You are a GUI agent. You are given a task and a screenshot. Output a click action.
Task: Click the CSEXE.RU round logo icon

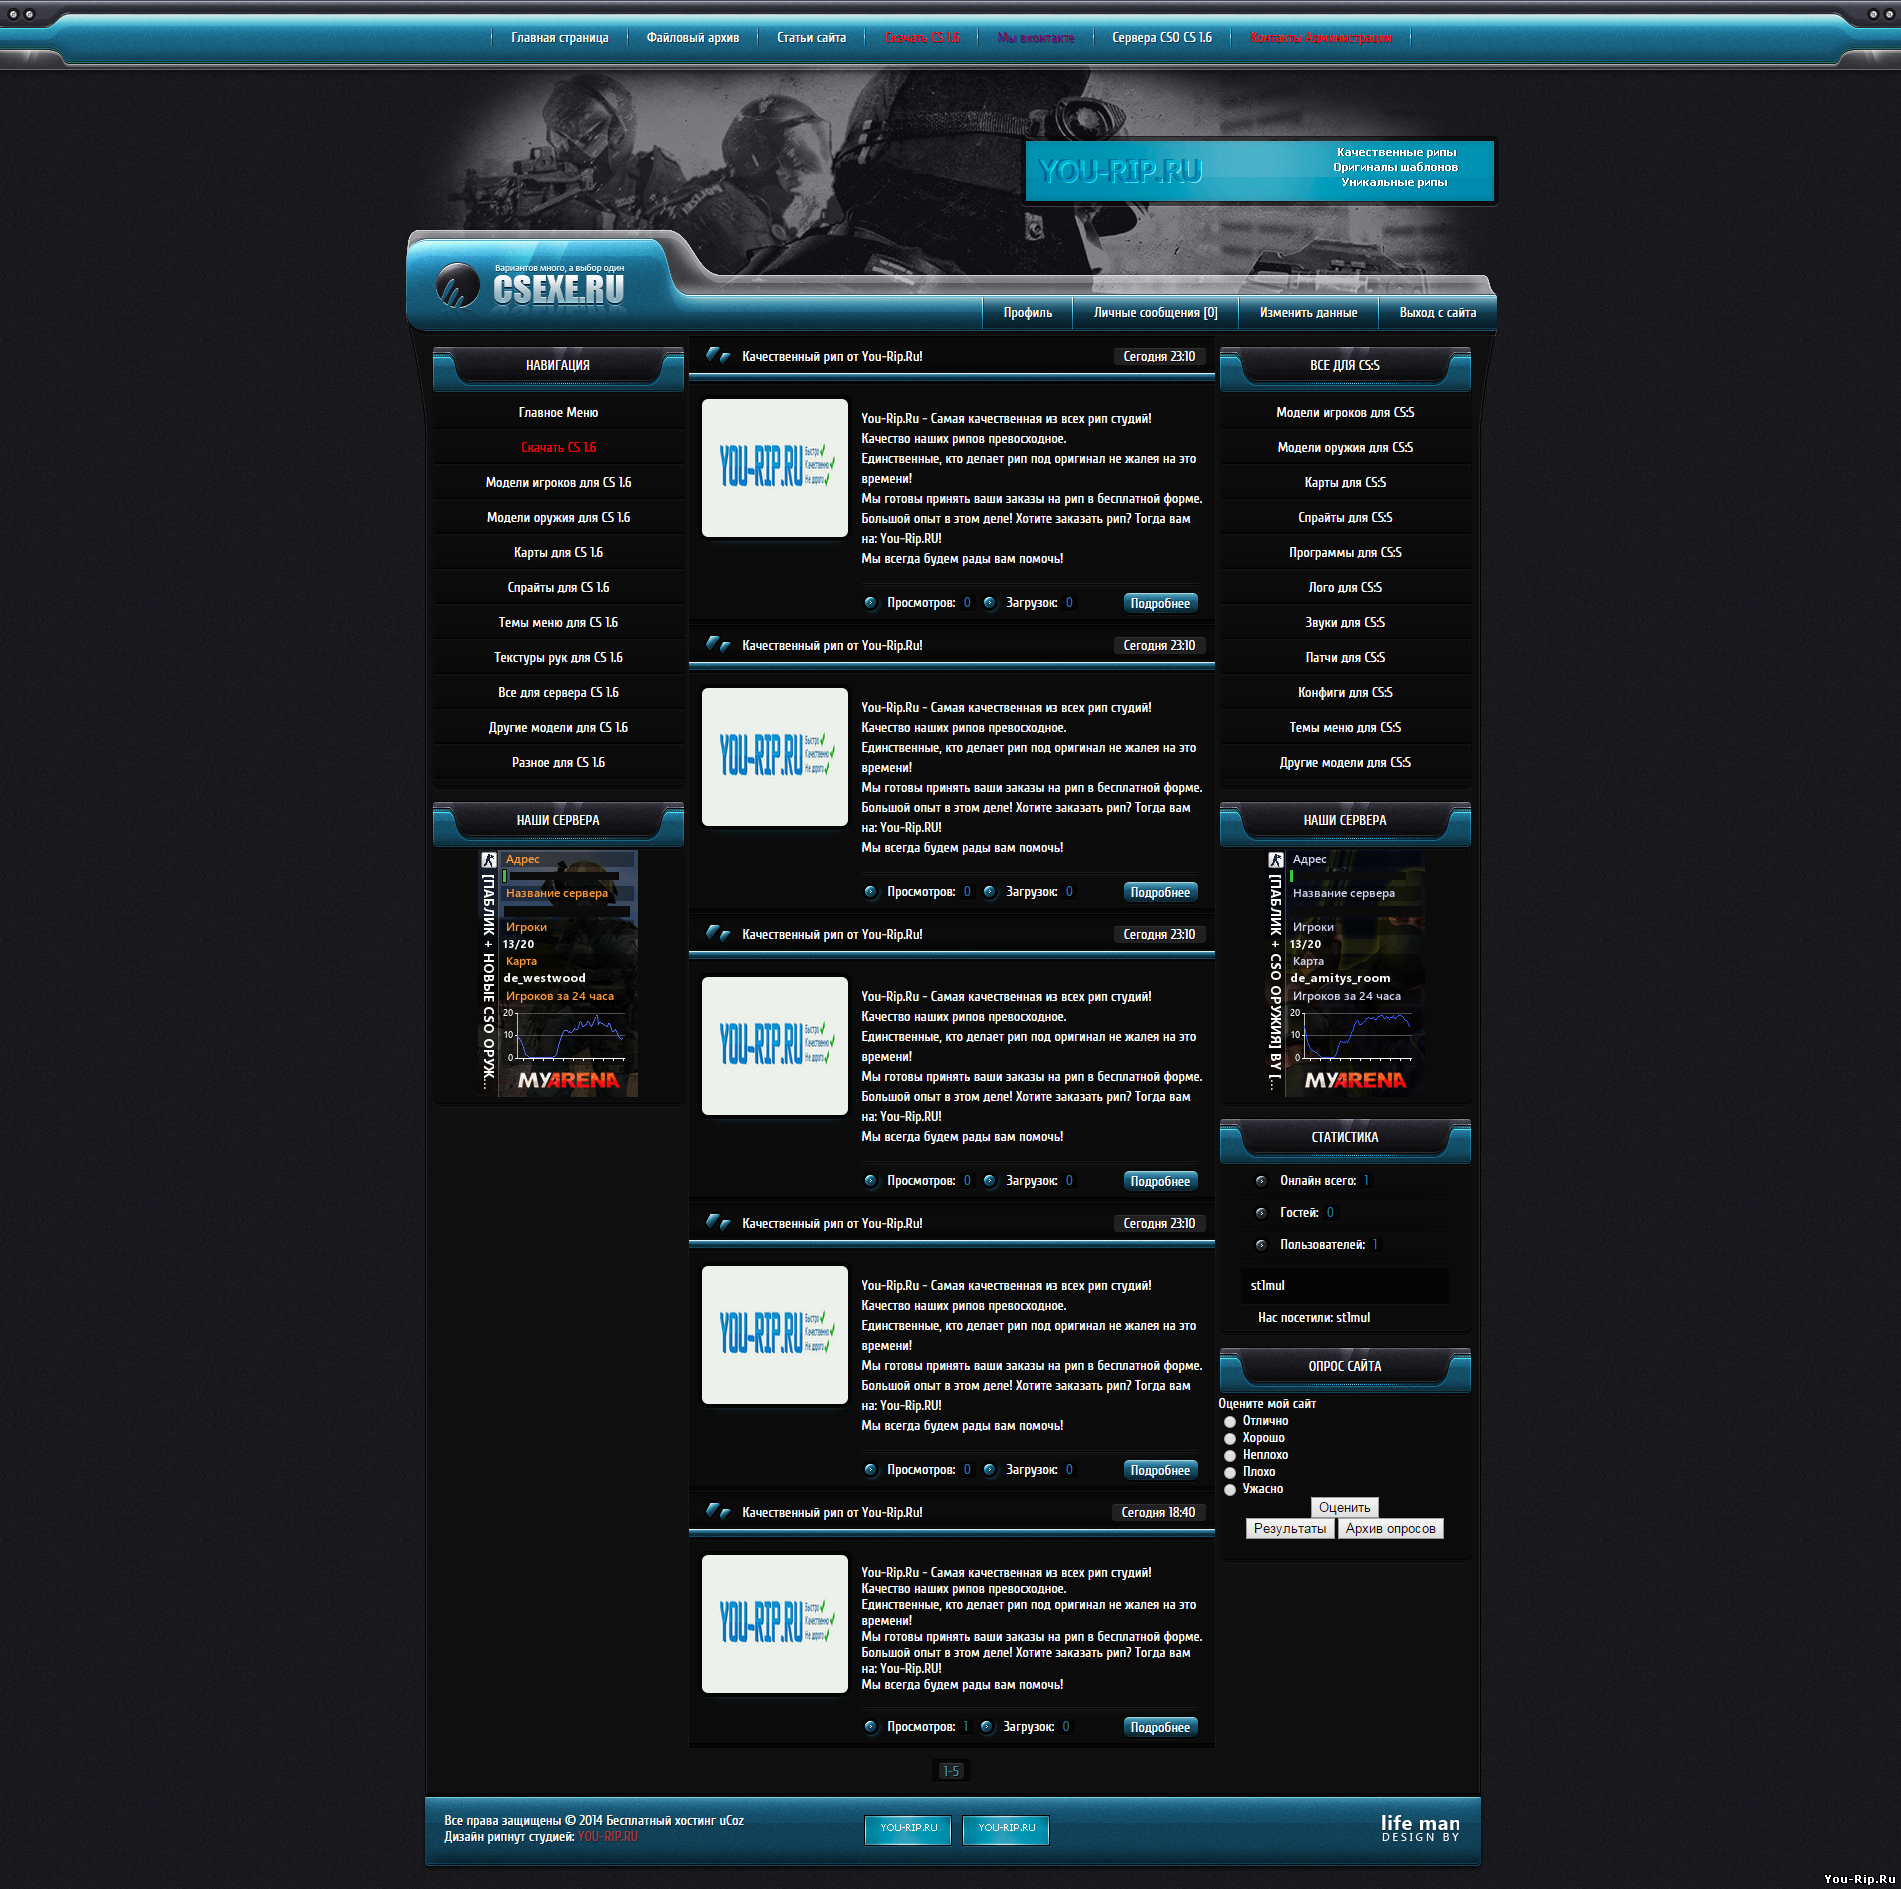(x=457, y=286)
